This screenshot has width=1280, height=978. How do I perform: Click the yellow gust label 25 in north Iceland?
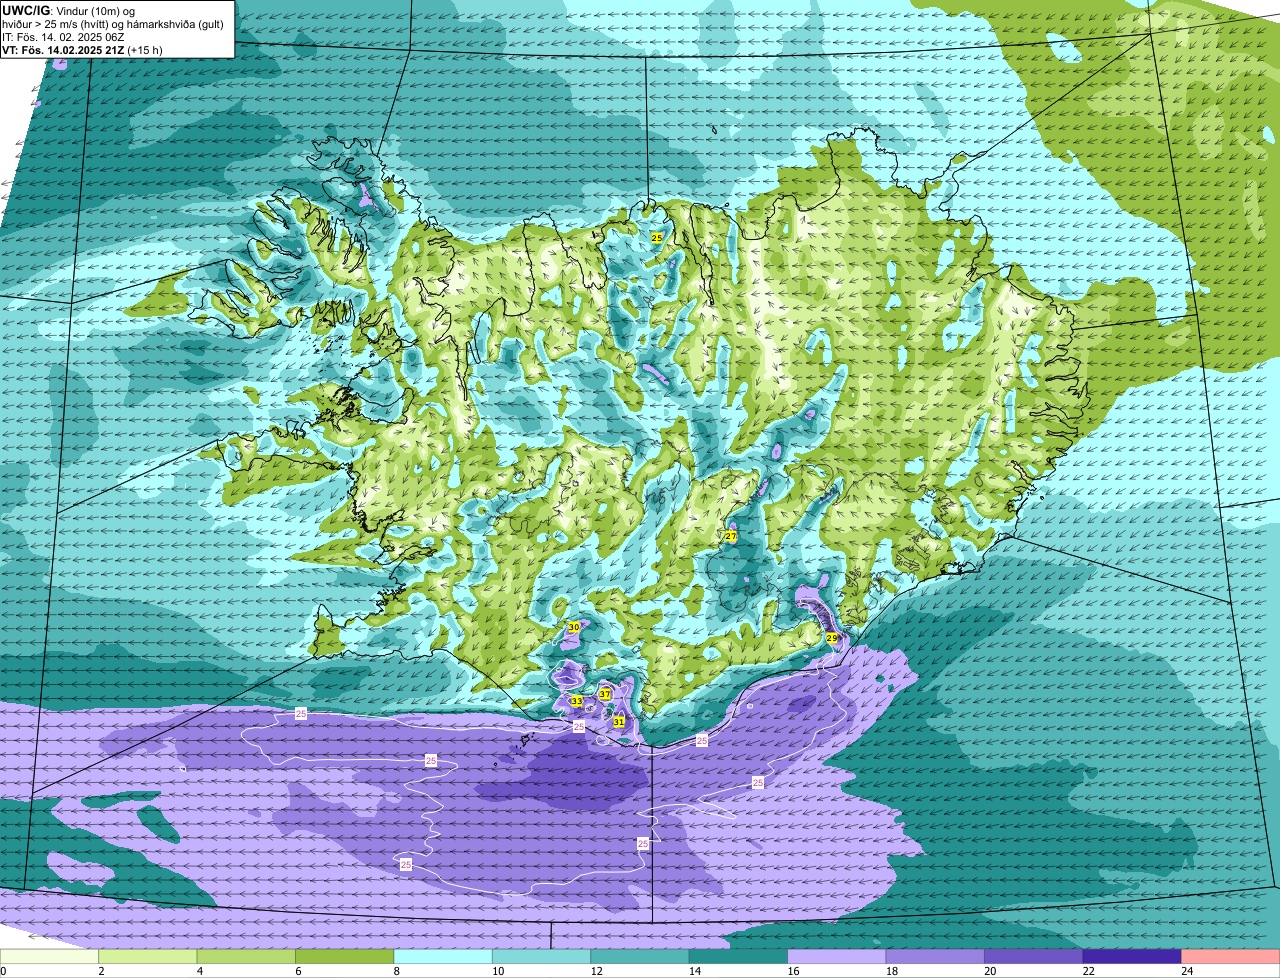click(657, 237)
